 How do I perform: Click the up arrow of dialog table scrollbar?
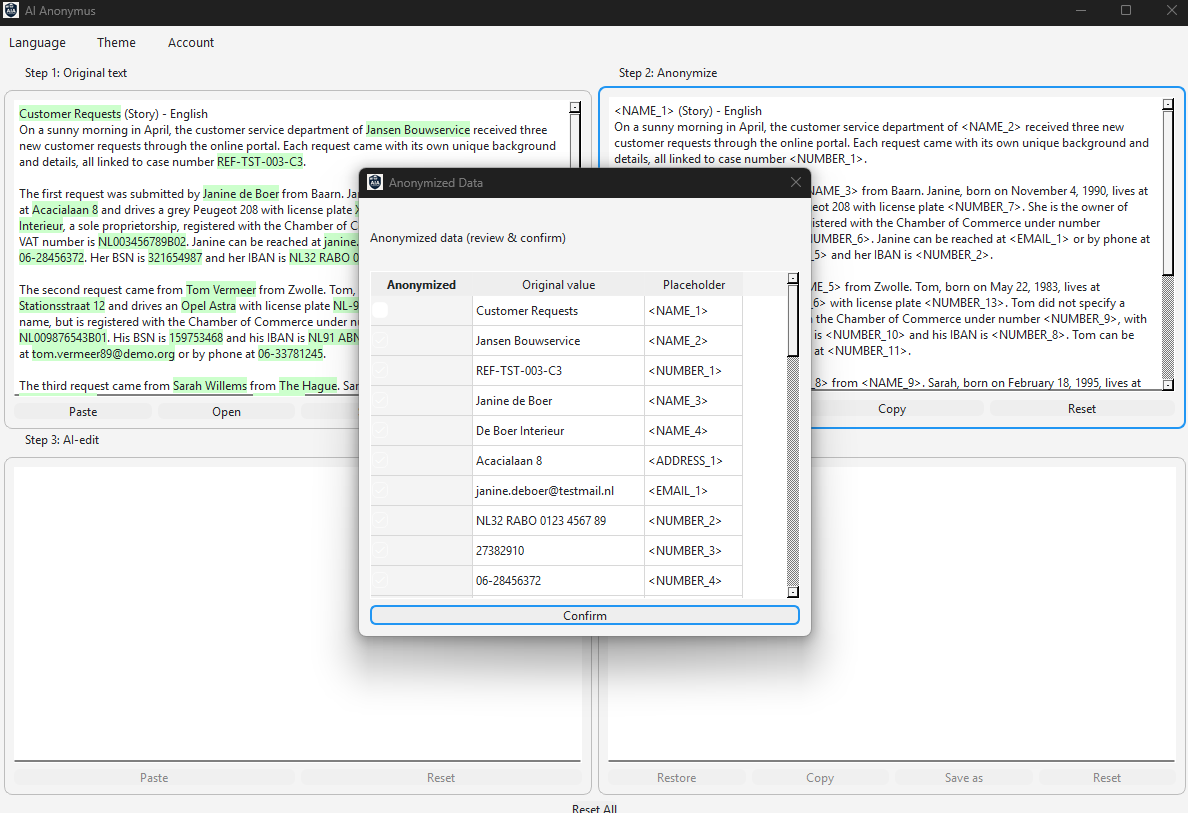coord(793,278)
